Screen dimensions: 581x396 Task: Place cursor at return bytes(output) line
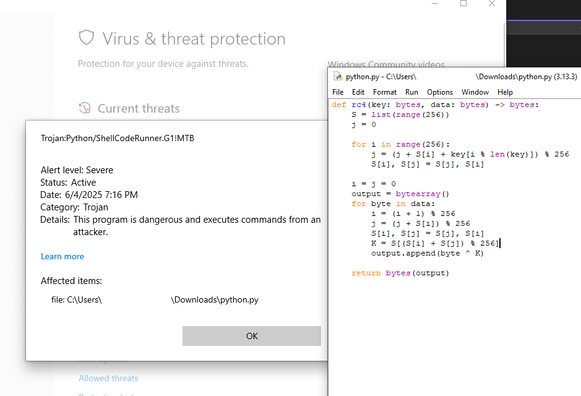click(x=400, y=273)
